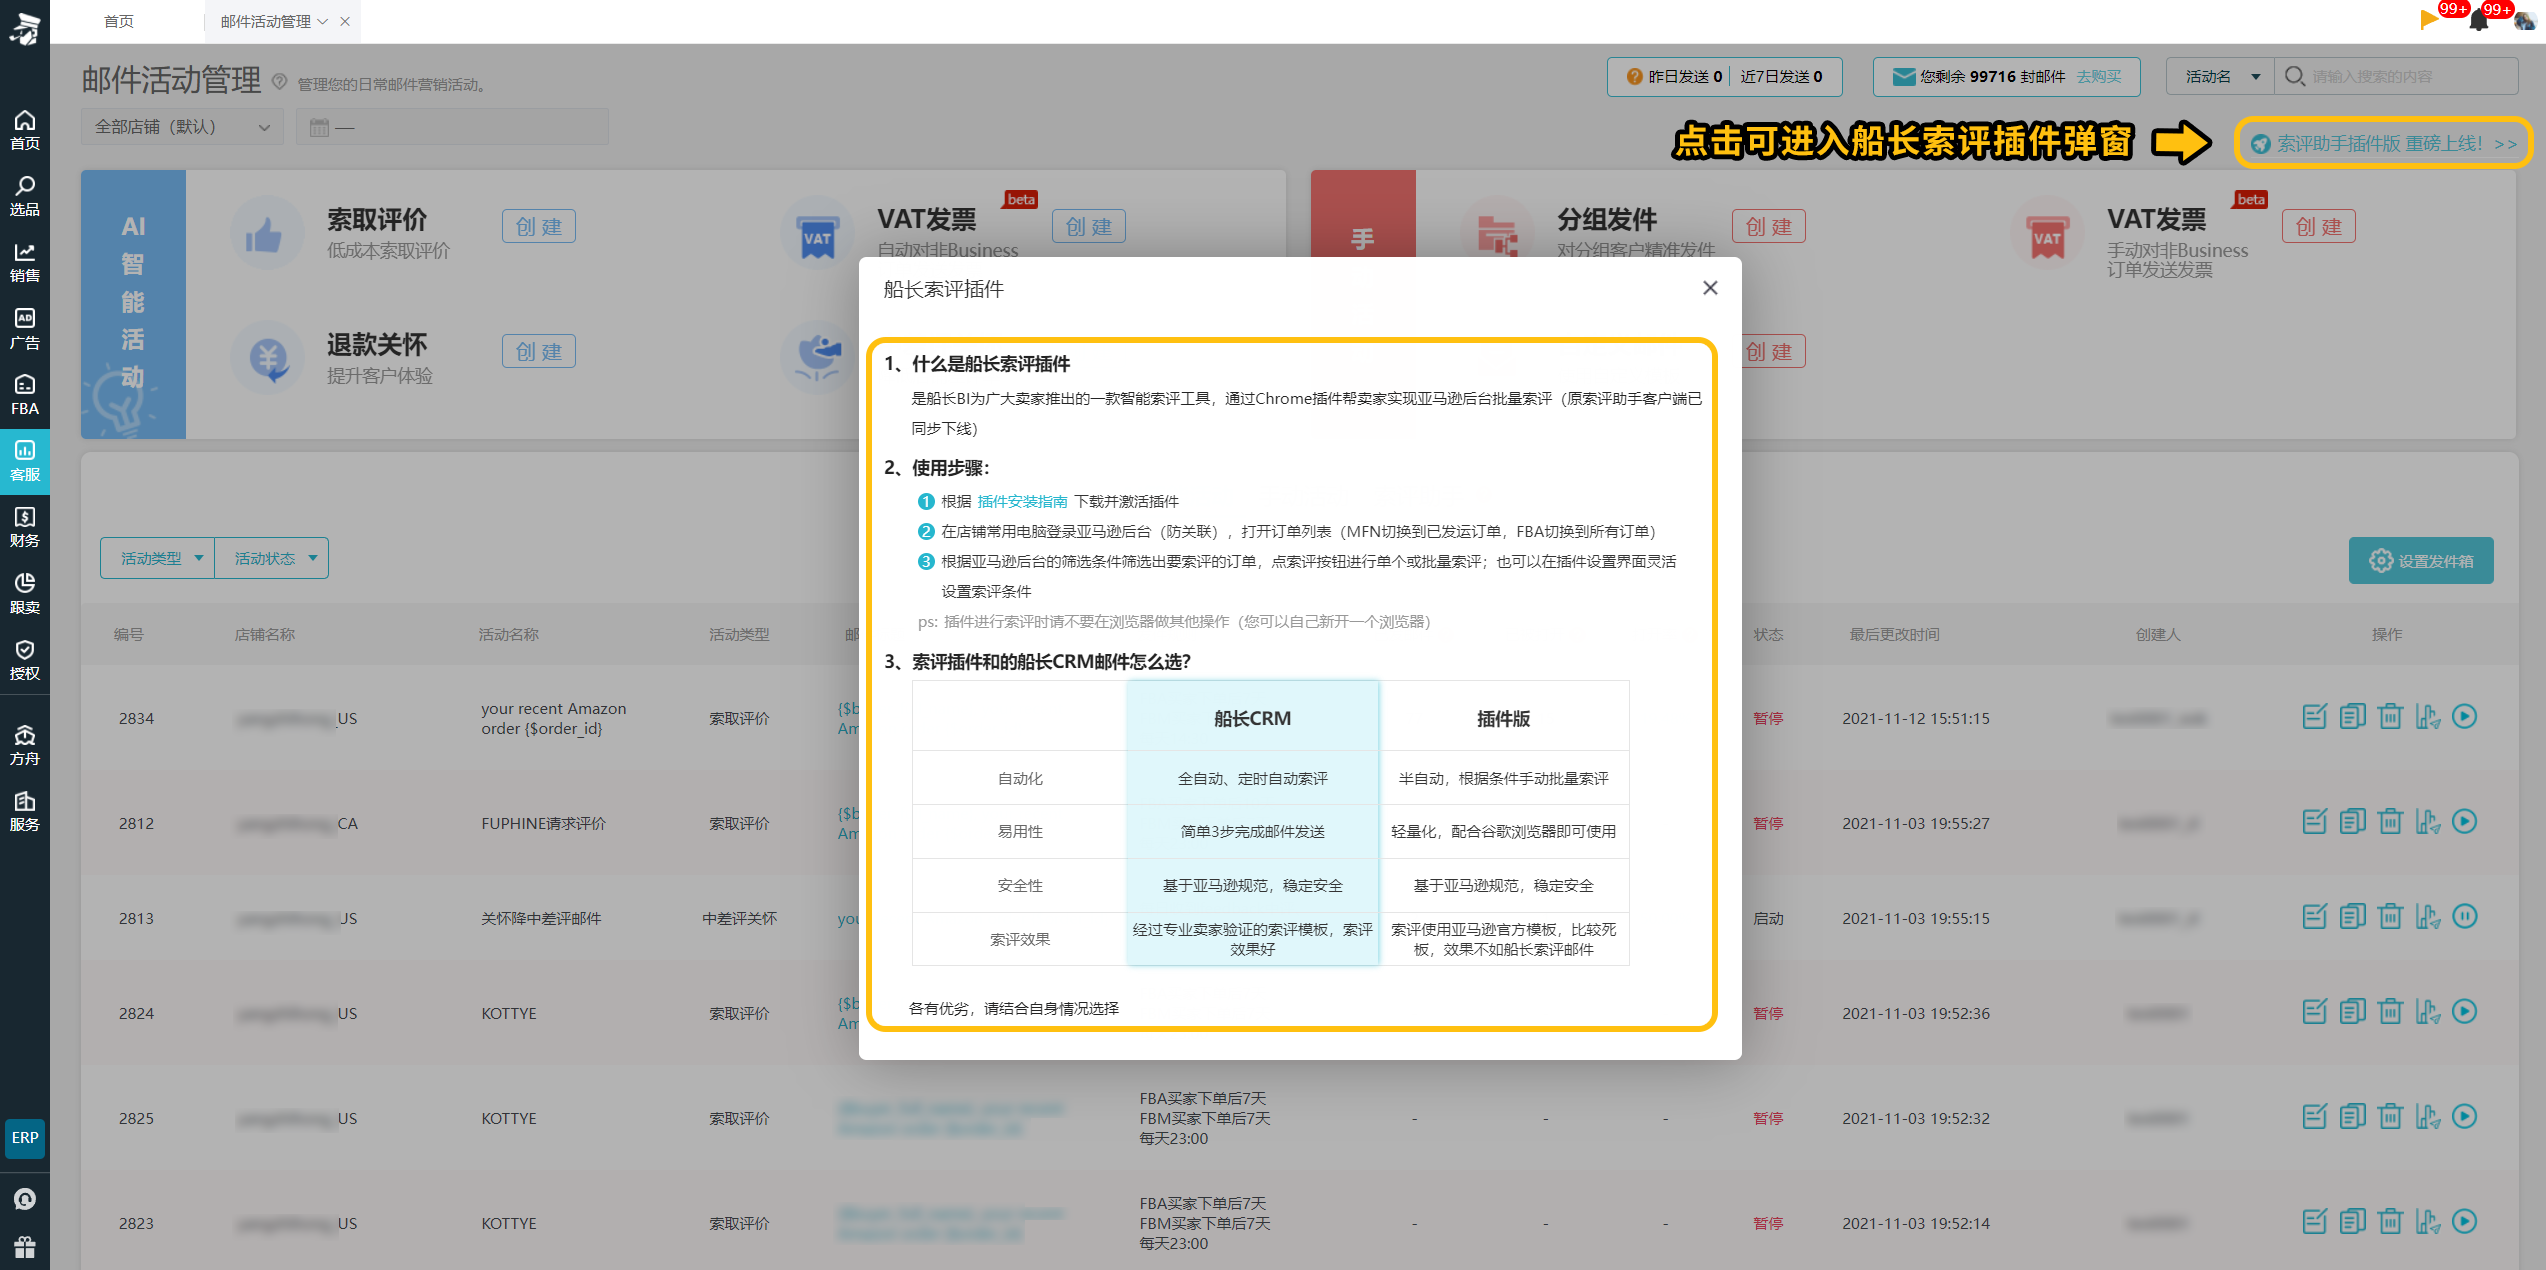
Task: Open the user avatar in top right
Action: pos(2524,21)
